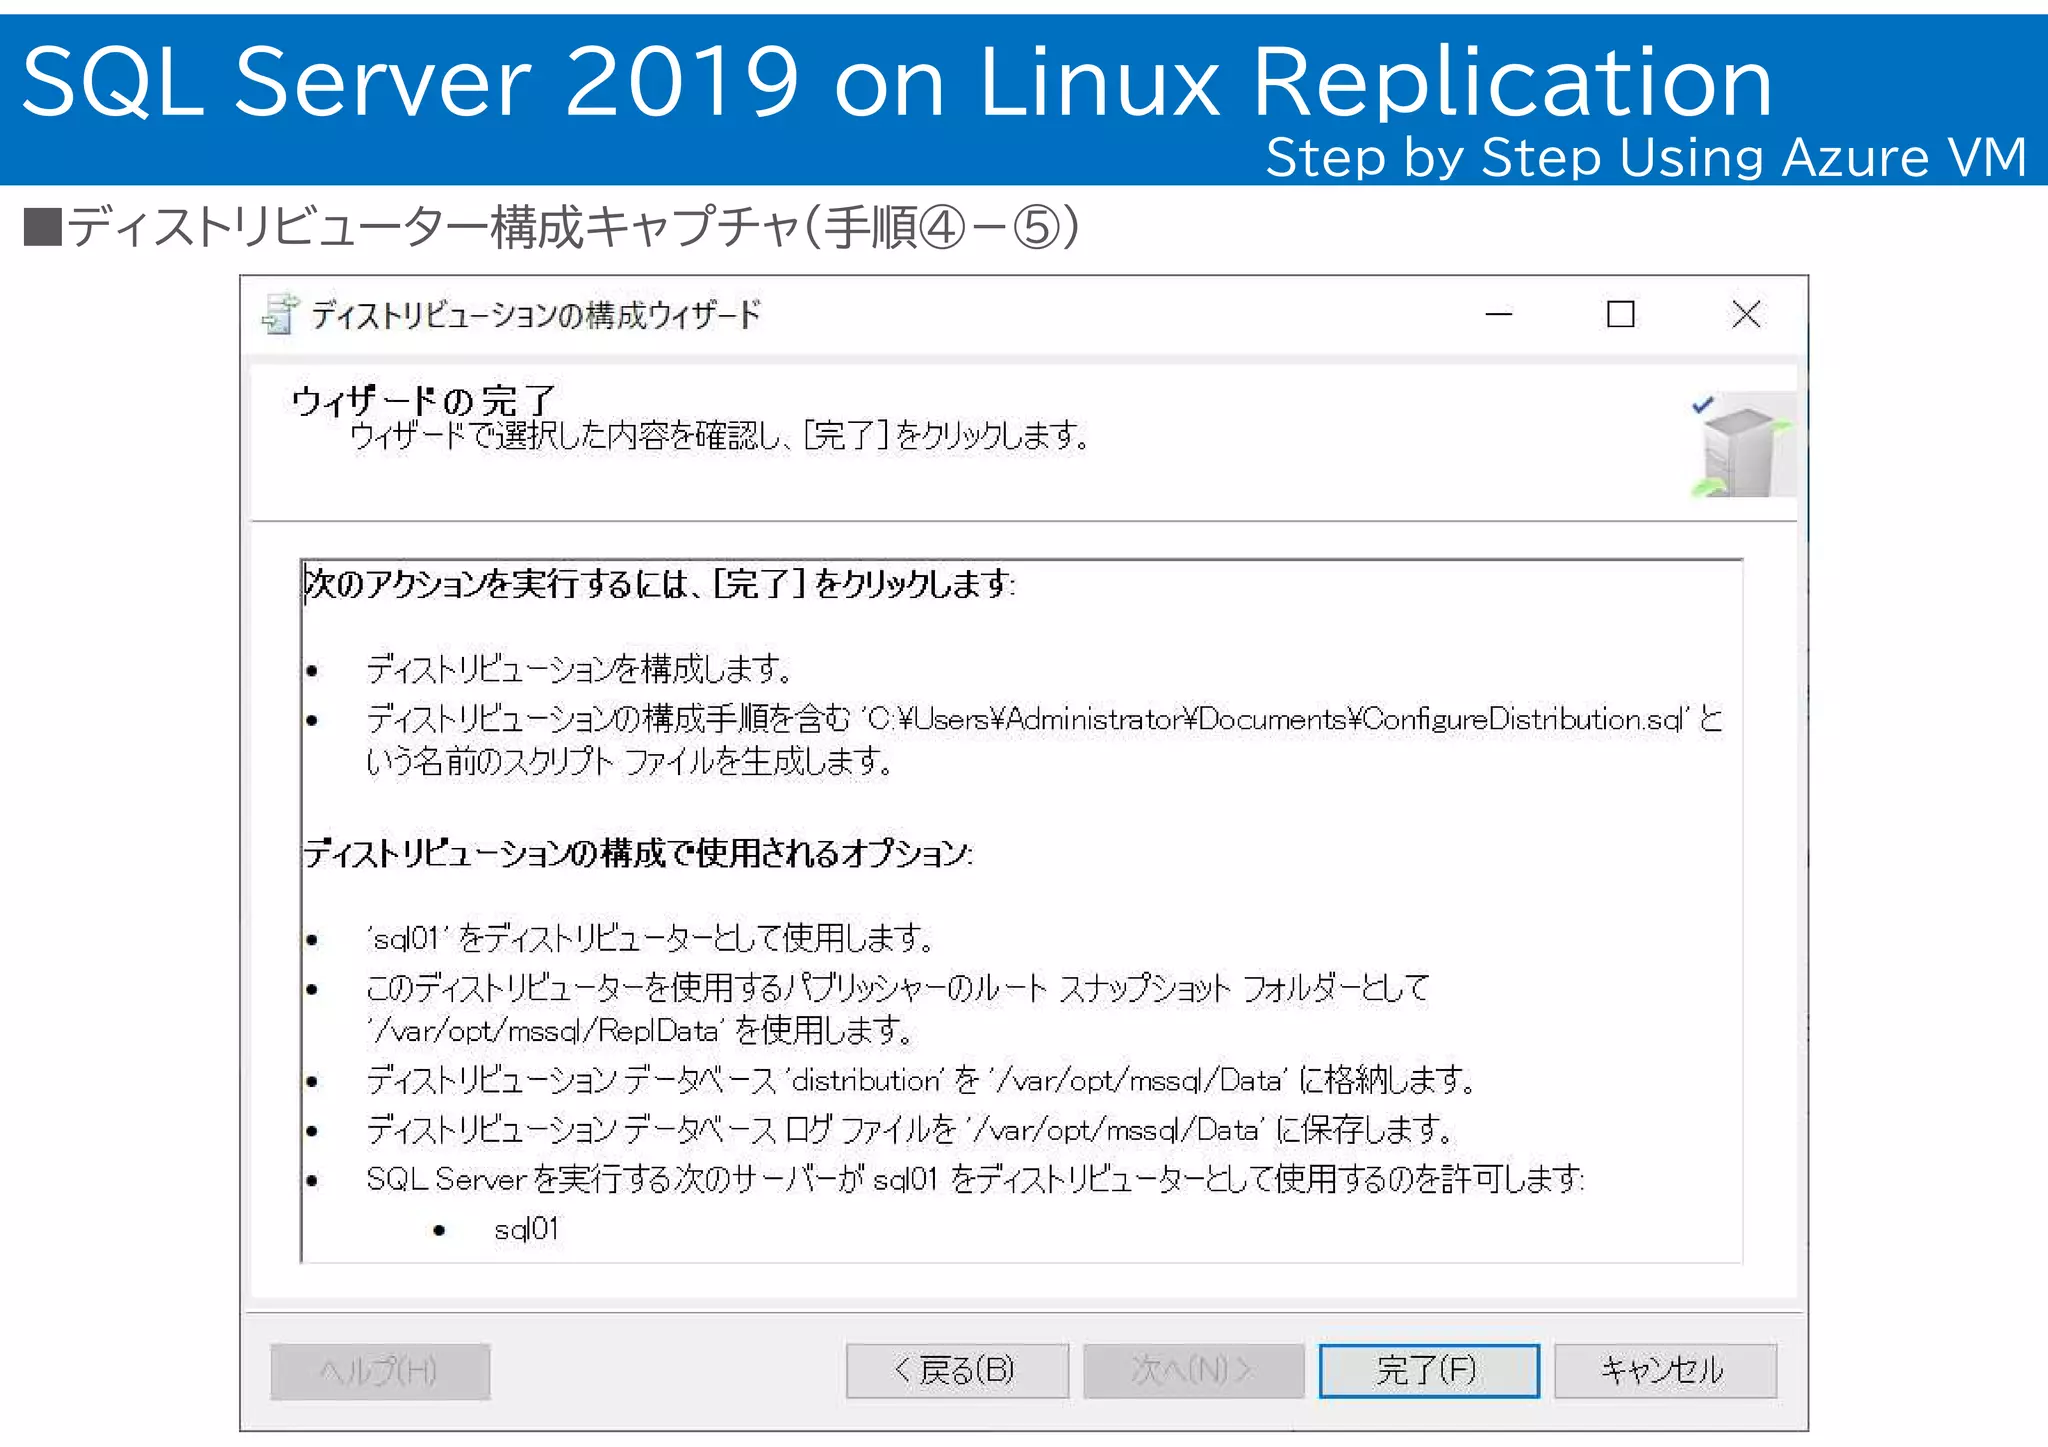Click the ConfigureDistribution.sql script path line
This screenshot has width=2048, height=1447.
[x=1044, y=719]
